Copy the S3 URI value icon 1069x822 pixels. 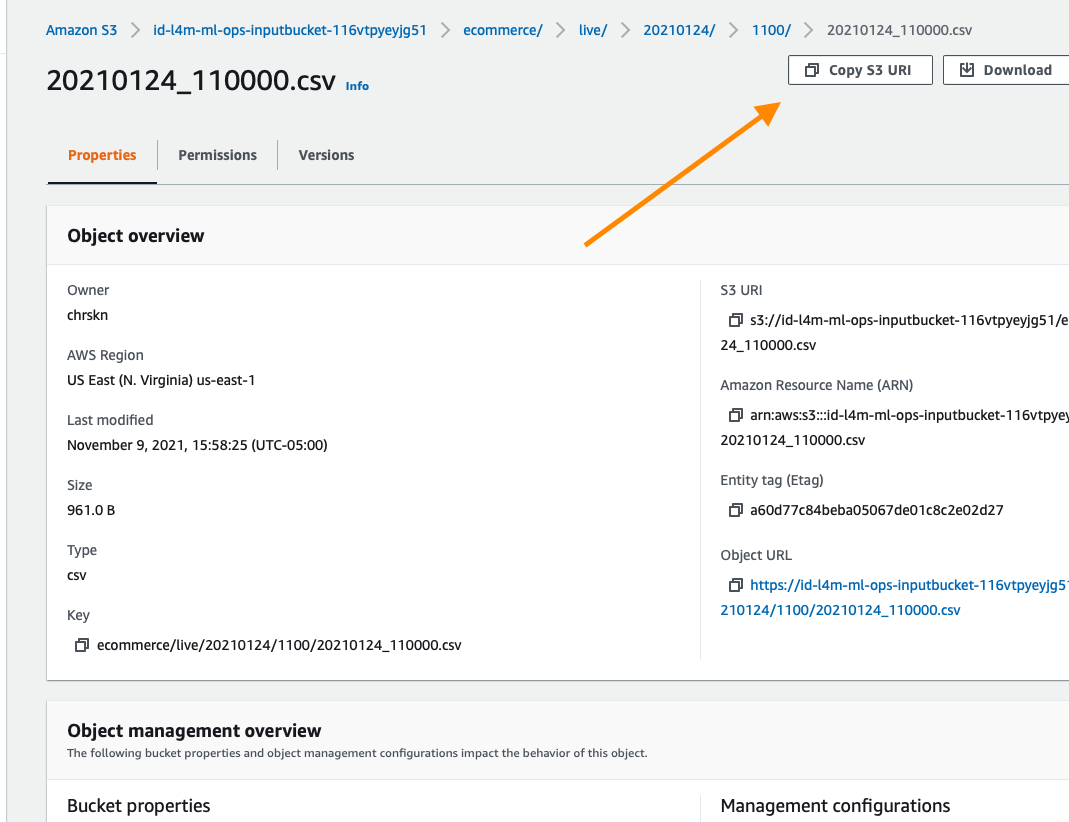735,320
